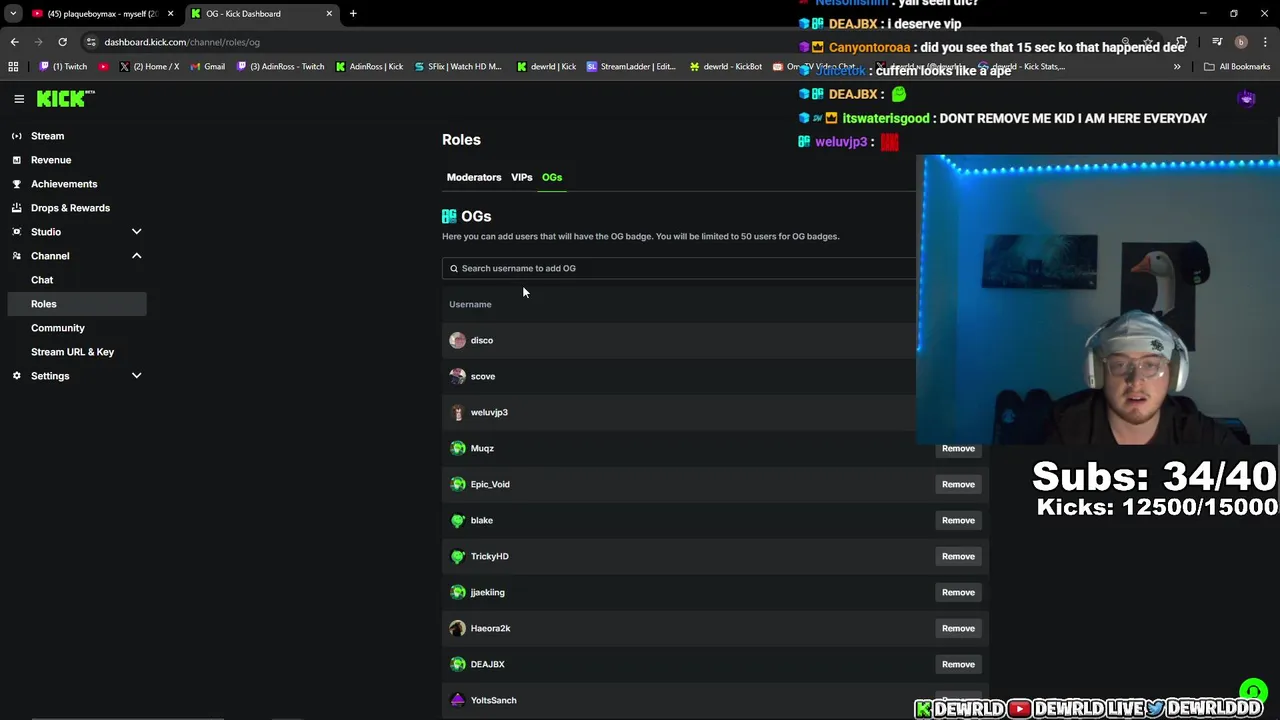The width and height of the screenshot is (1280, 720).
Task: Click Epic_Void's avatar icon
Action: point(458,484)
